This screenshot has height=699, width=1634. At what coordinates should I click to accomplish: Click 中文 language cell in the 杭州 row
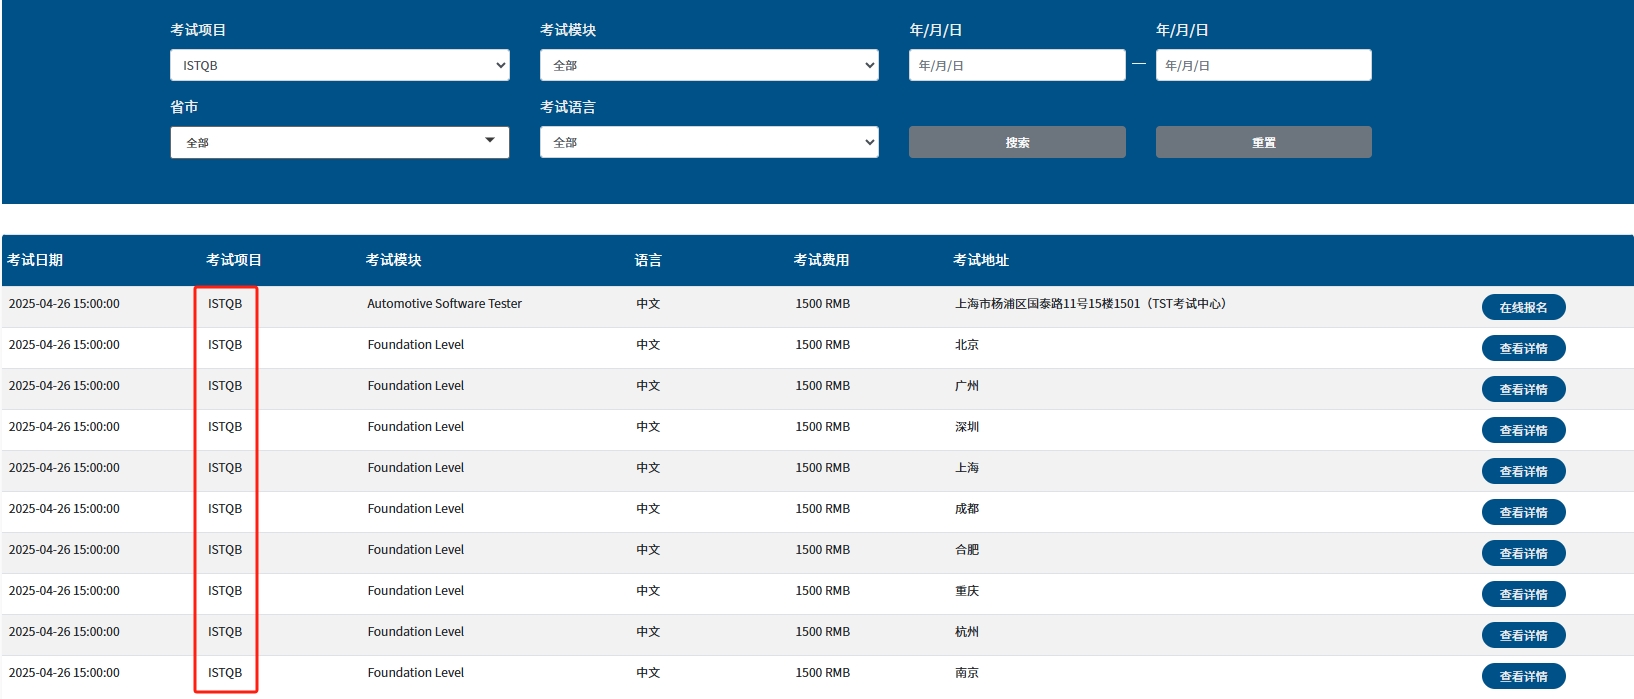point(648,632)
